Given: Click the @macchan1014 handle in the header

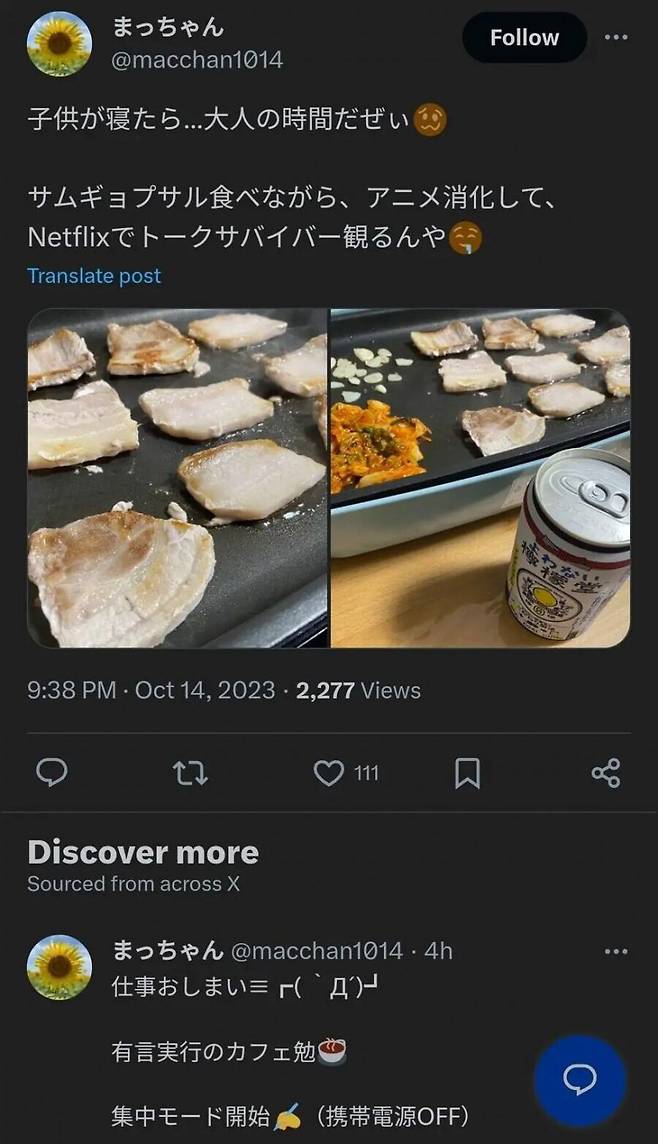Looking at the screenshot, I should click(197, 60).
